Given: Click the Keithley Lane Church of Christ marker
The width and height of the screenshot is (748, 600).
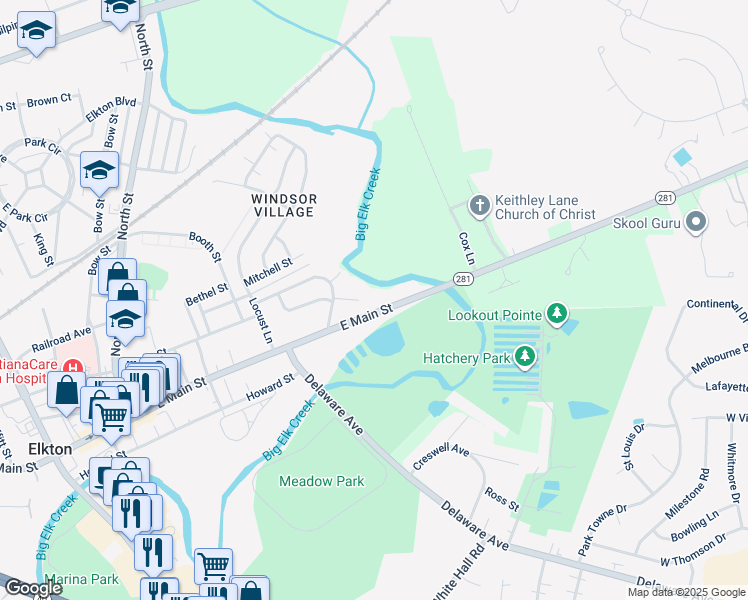Looking at the screenshot, I should (x=479, y=206).
